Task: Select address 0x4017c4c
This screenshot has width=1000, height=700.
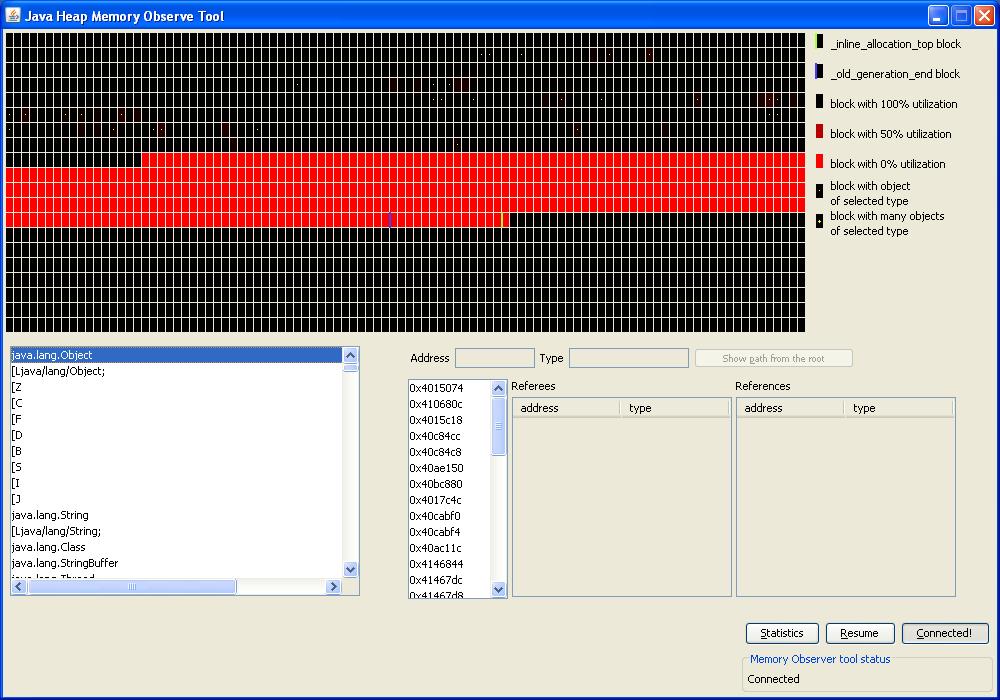Action: coord(450,500)
